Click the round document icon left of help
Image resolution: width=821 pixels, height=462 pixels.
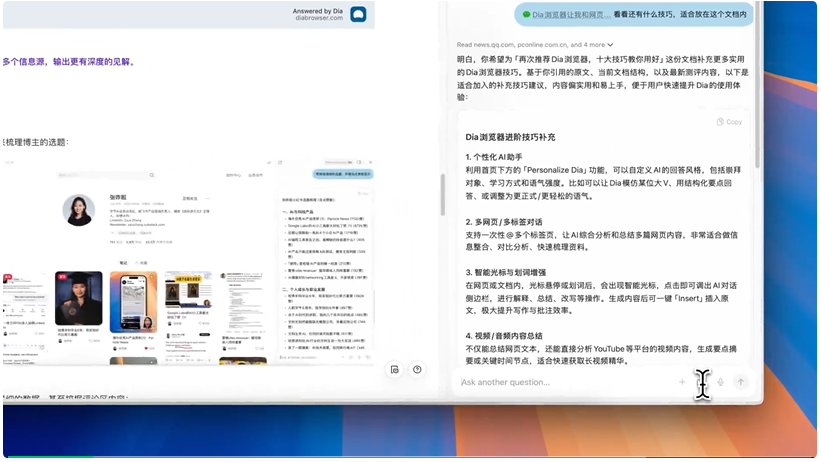tap(395, 370)
